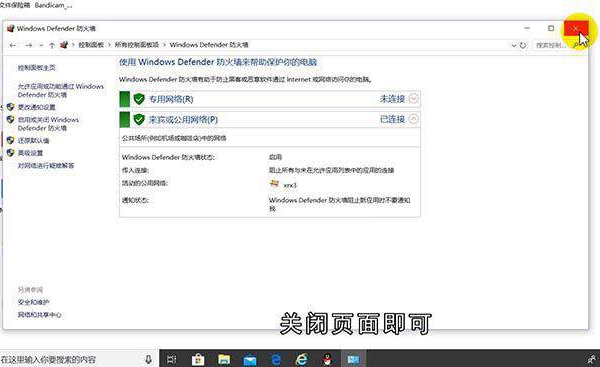This screenshot has height=367, width=600.
Task: Select Windows Defender 防火墙 breadcrumb
Action: [209, 45]
